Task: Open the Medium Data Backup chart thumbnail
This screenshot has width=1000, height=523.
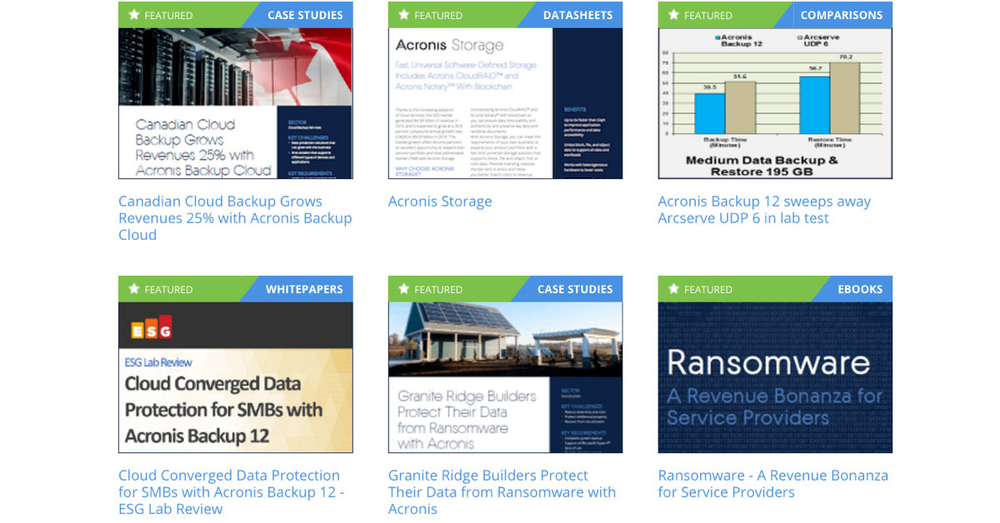Action: (x=775, y=103)
